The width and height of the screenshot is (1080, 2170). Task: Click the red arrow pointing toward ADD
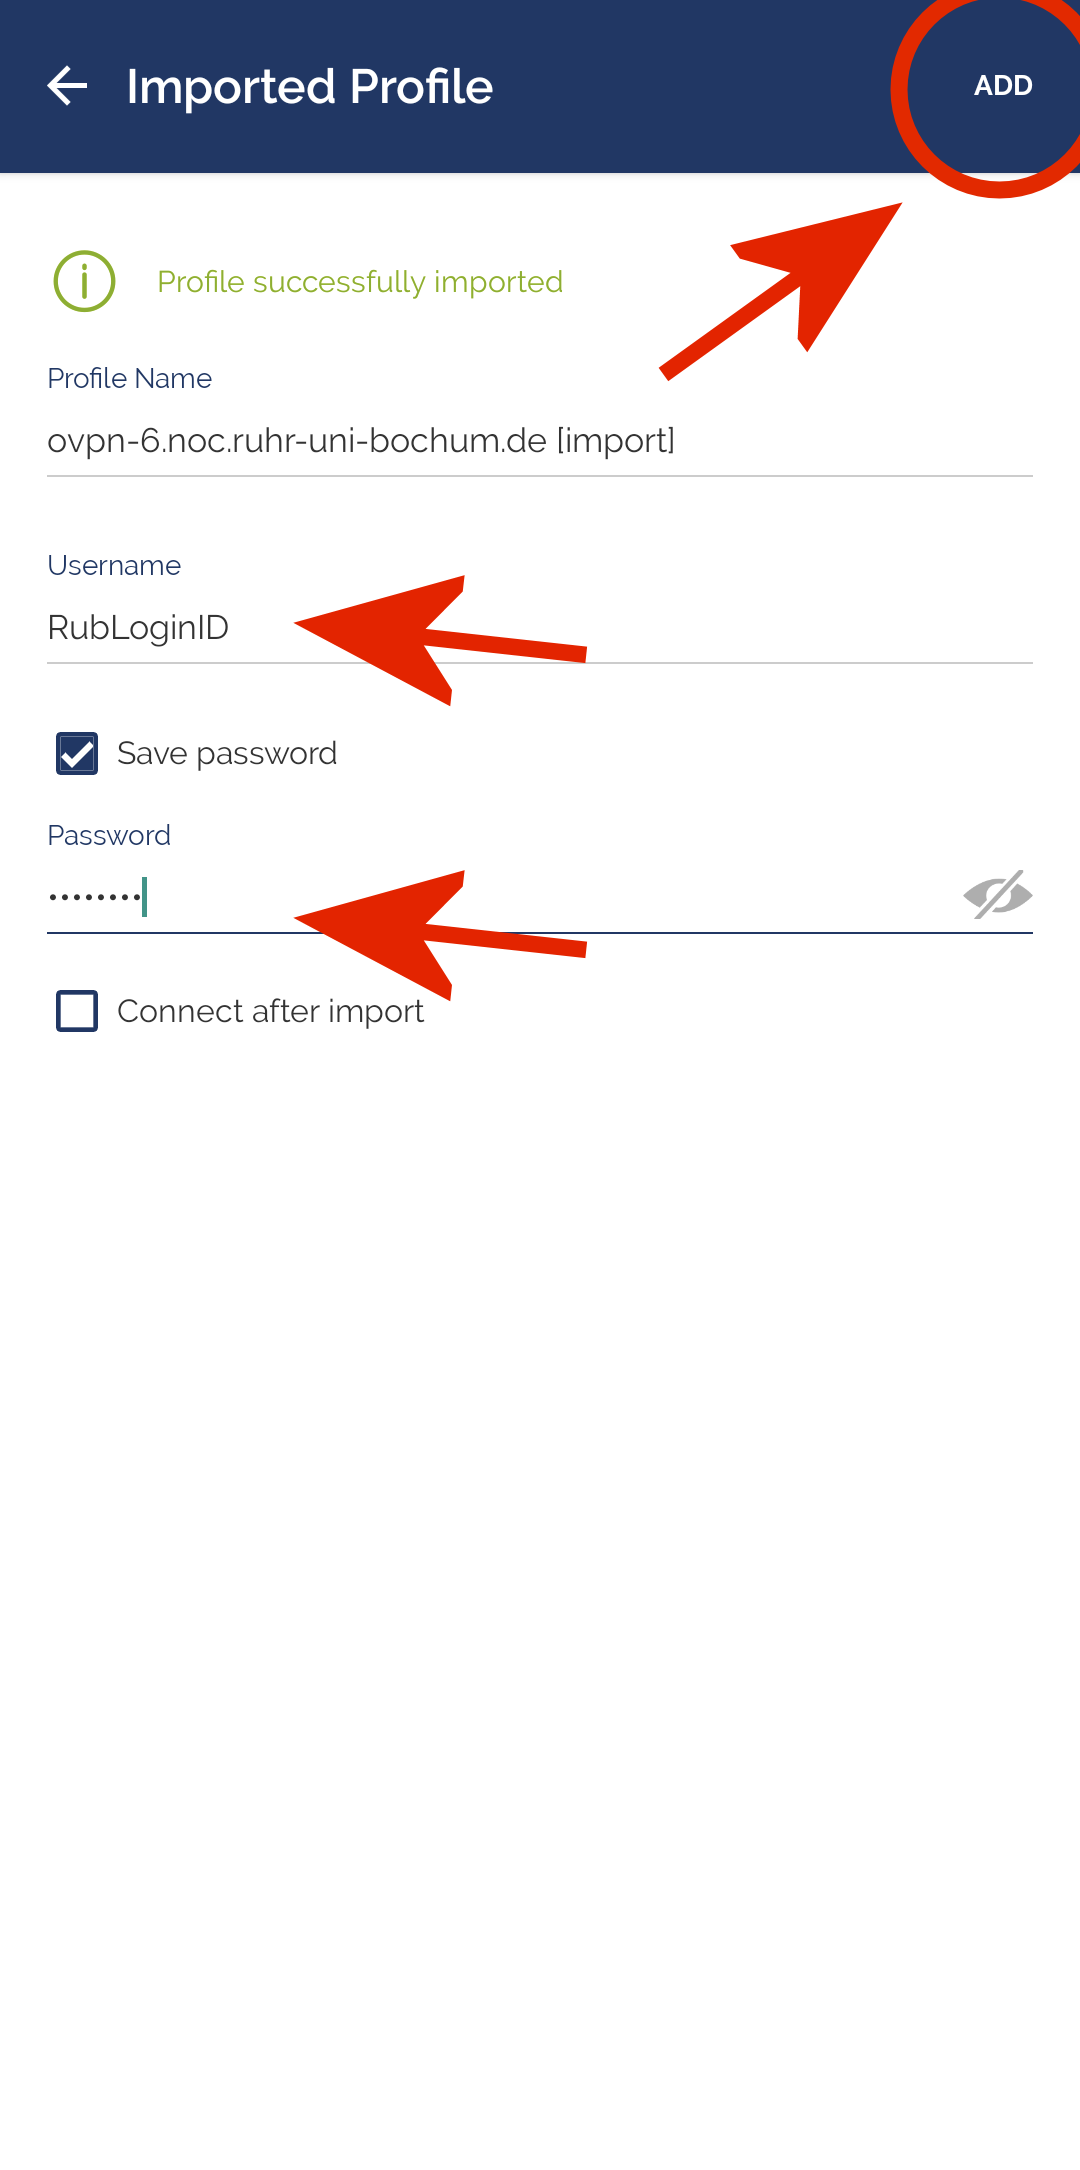click(x=781, y=291)
